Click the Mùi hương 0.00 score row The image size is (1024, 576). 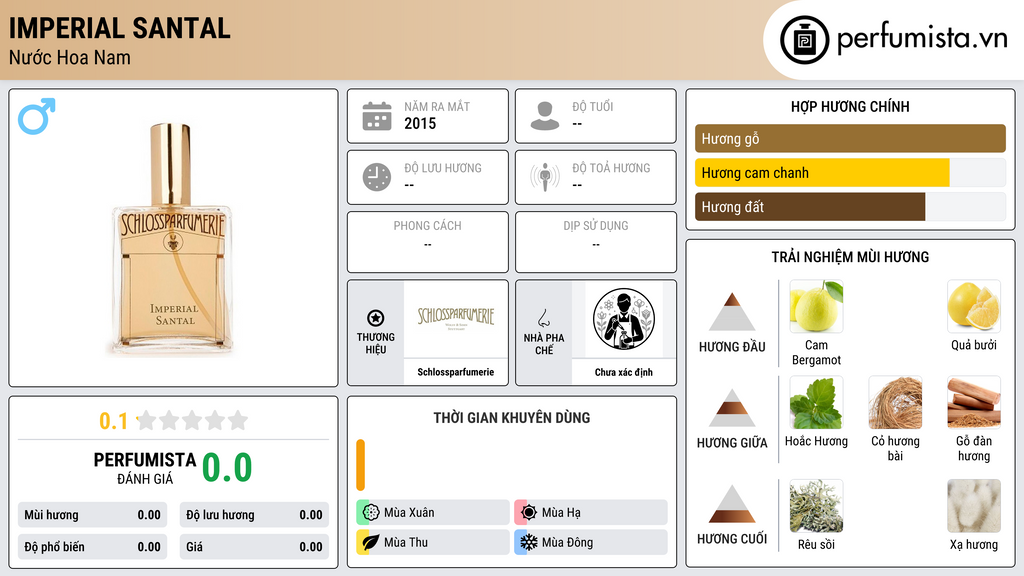point(92,515)
